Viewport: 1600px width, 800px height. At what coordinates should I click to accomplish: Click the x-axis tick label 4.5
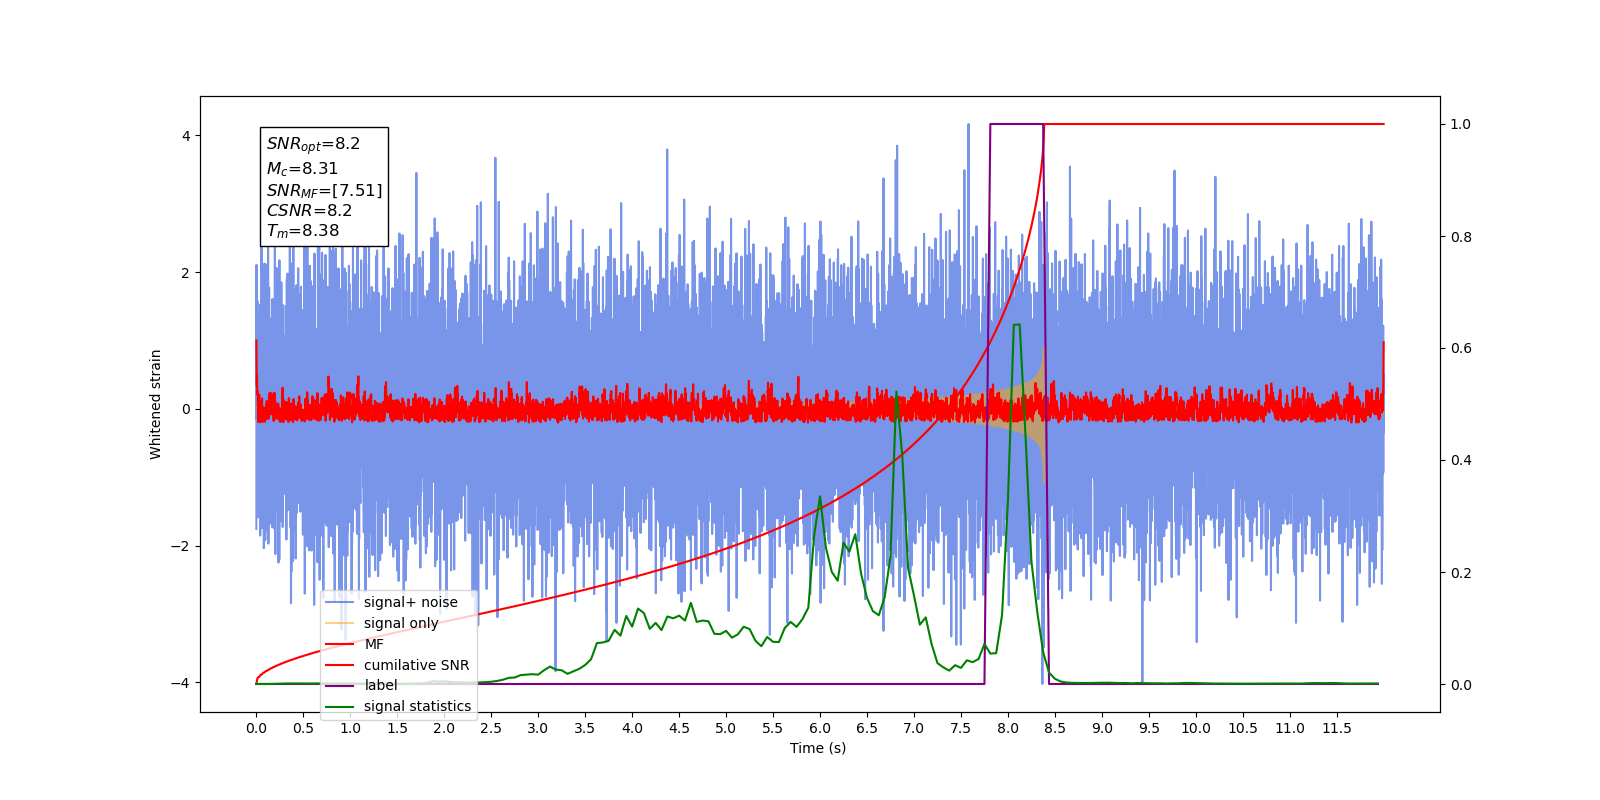(679, 728)
